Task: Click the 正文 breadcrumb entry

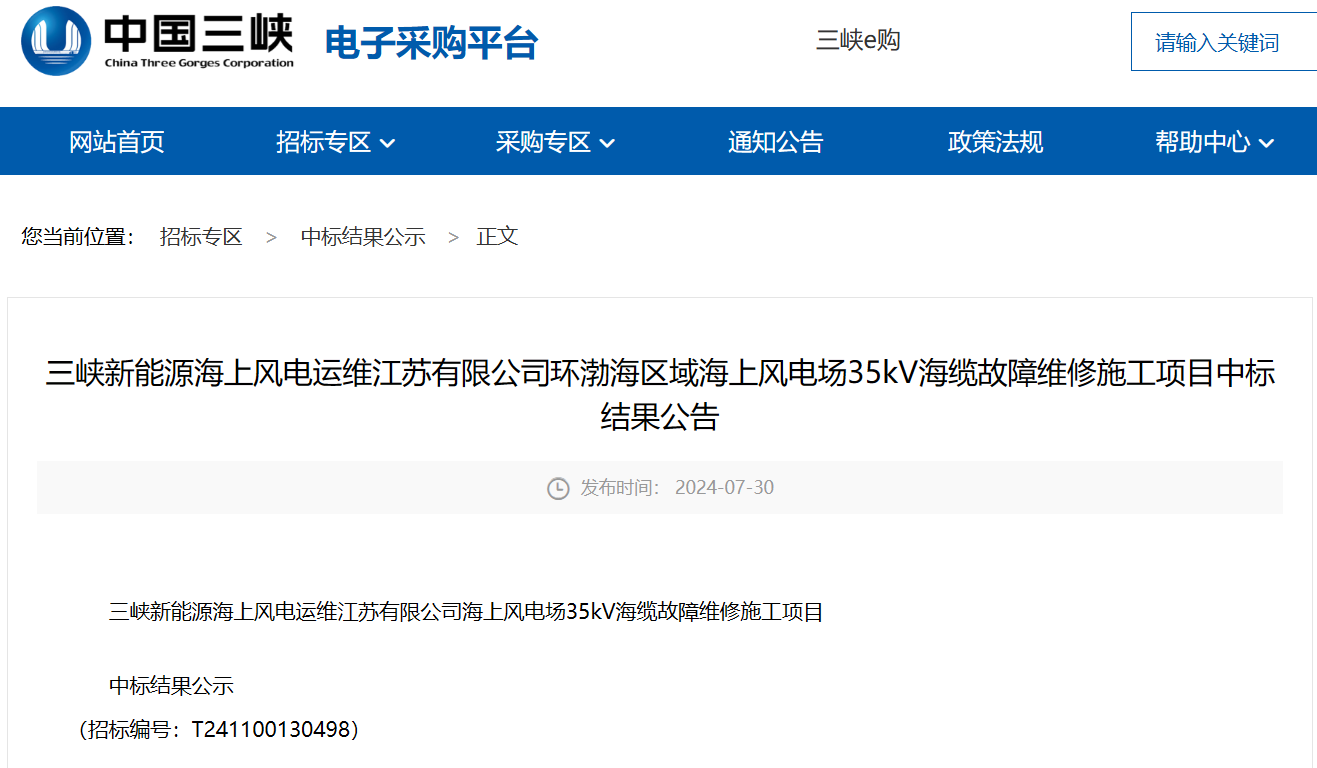Action: (498, 237)
